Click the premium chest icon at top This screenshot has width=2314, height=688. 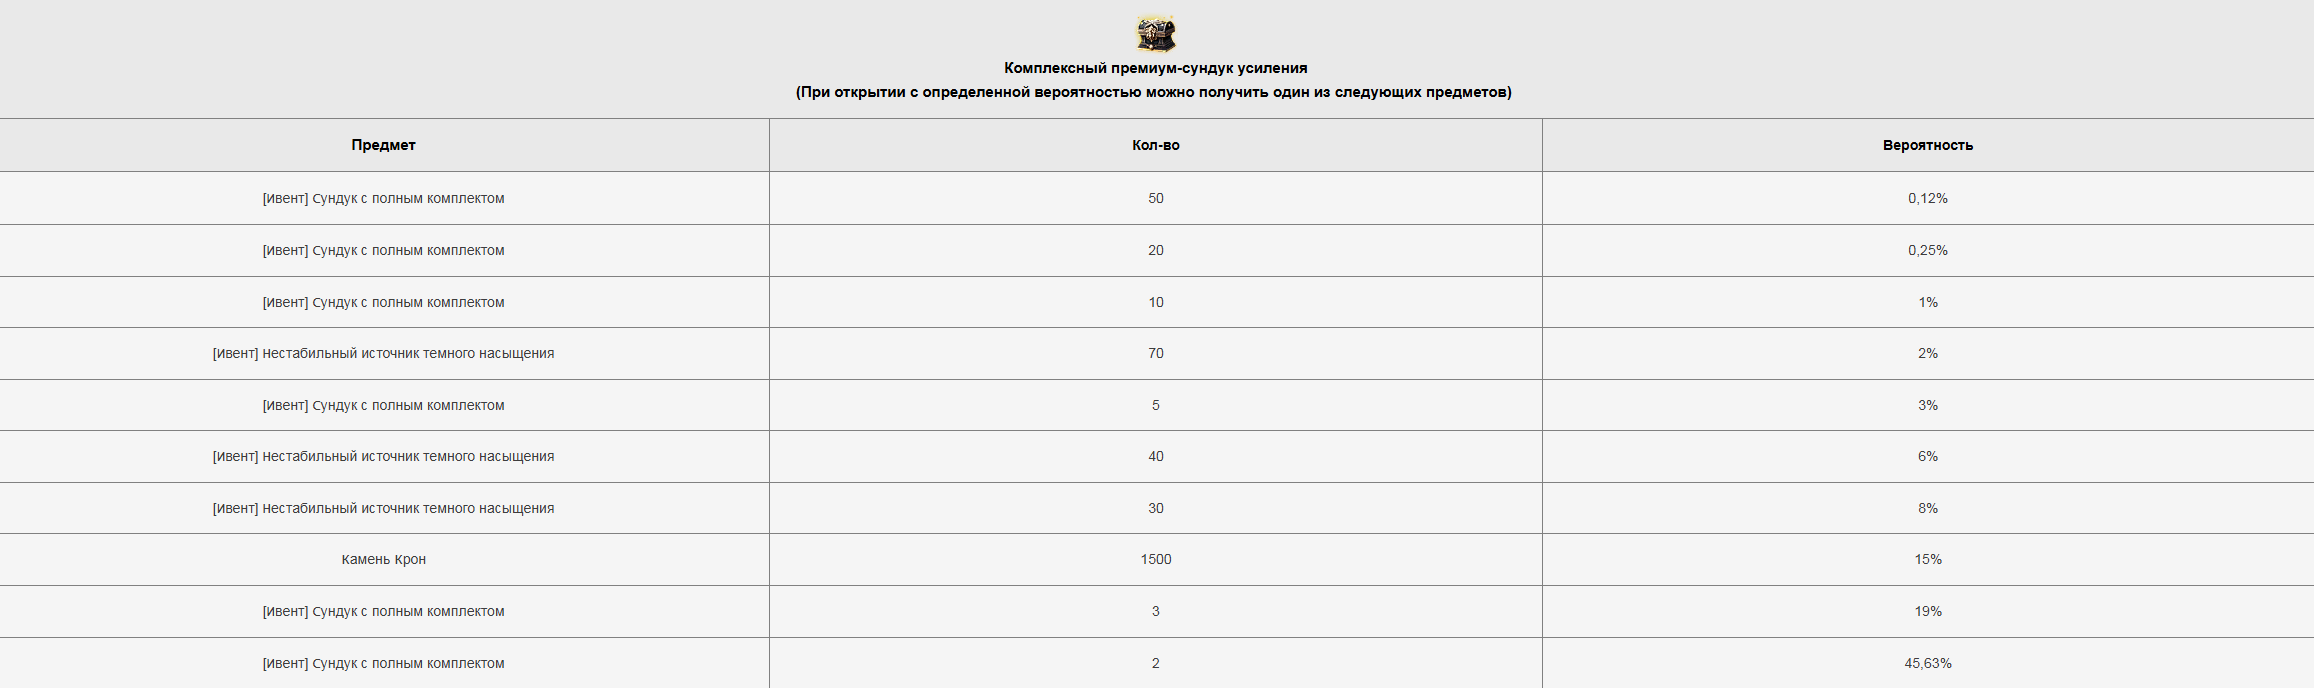(x=1155, y=34)
